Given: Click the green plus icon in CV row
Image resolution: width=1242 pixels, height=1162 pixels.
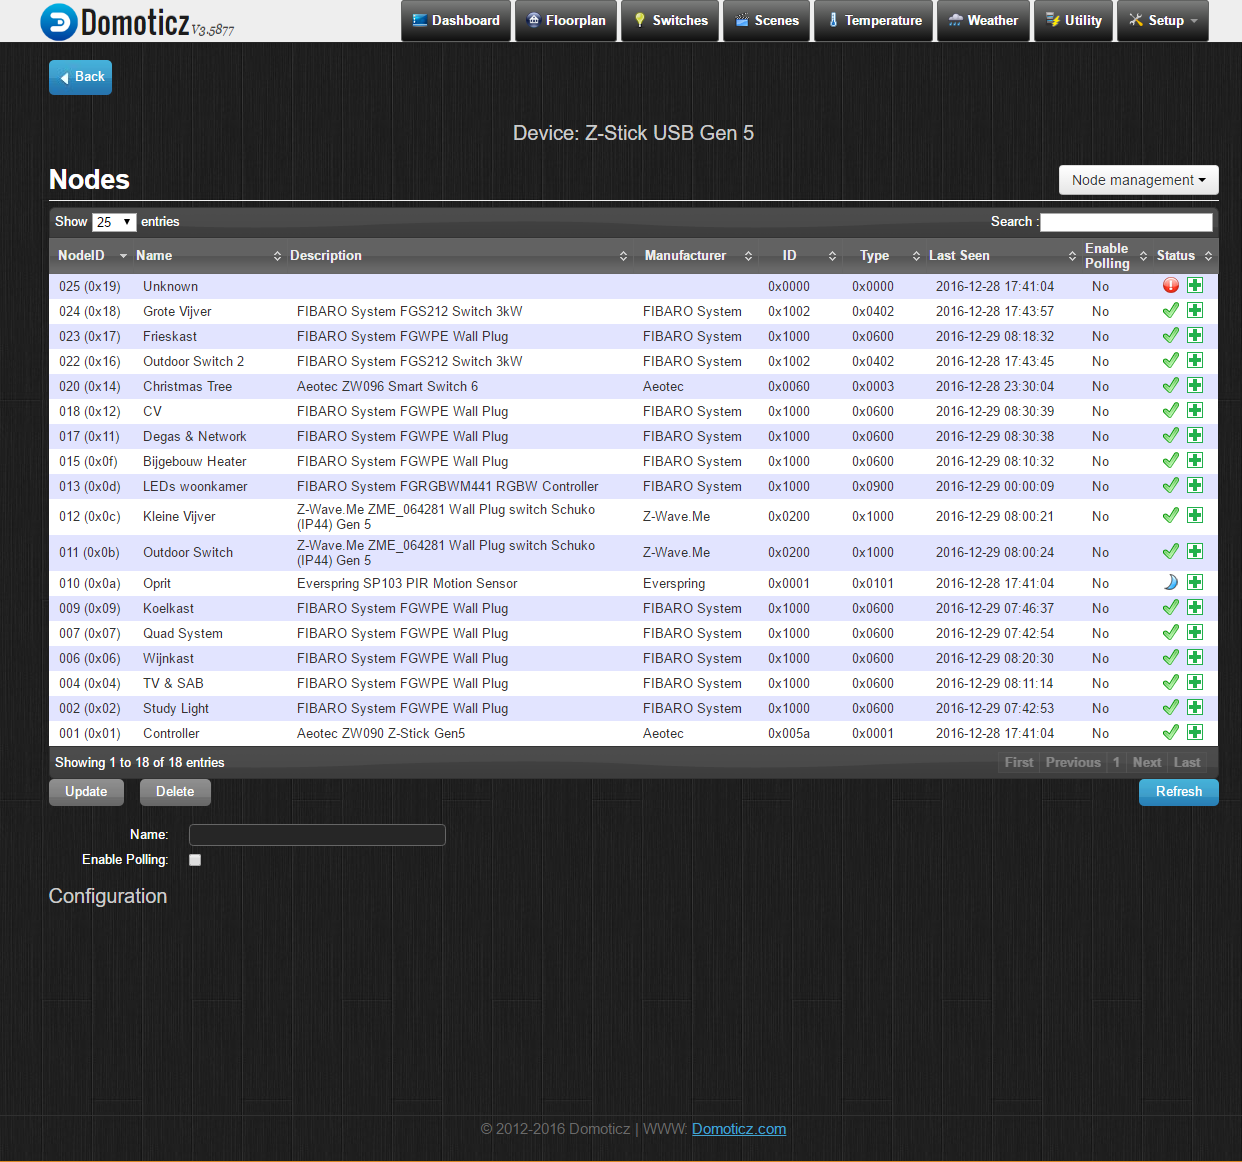Looking at the screenshot, I should click(x=1195, y=411).
